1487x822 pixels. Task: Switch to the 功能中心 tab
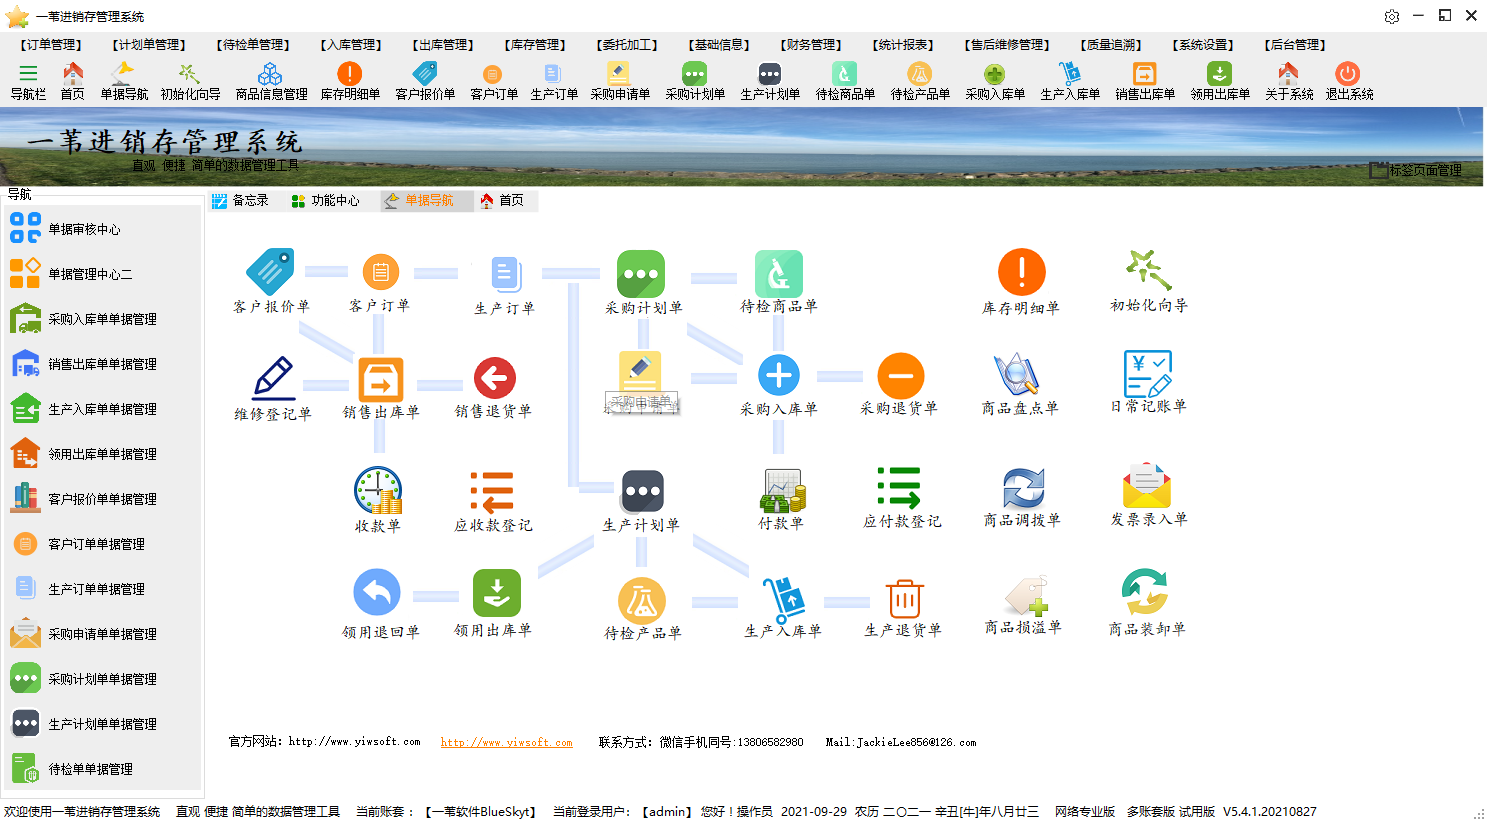(326, 201)
